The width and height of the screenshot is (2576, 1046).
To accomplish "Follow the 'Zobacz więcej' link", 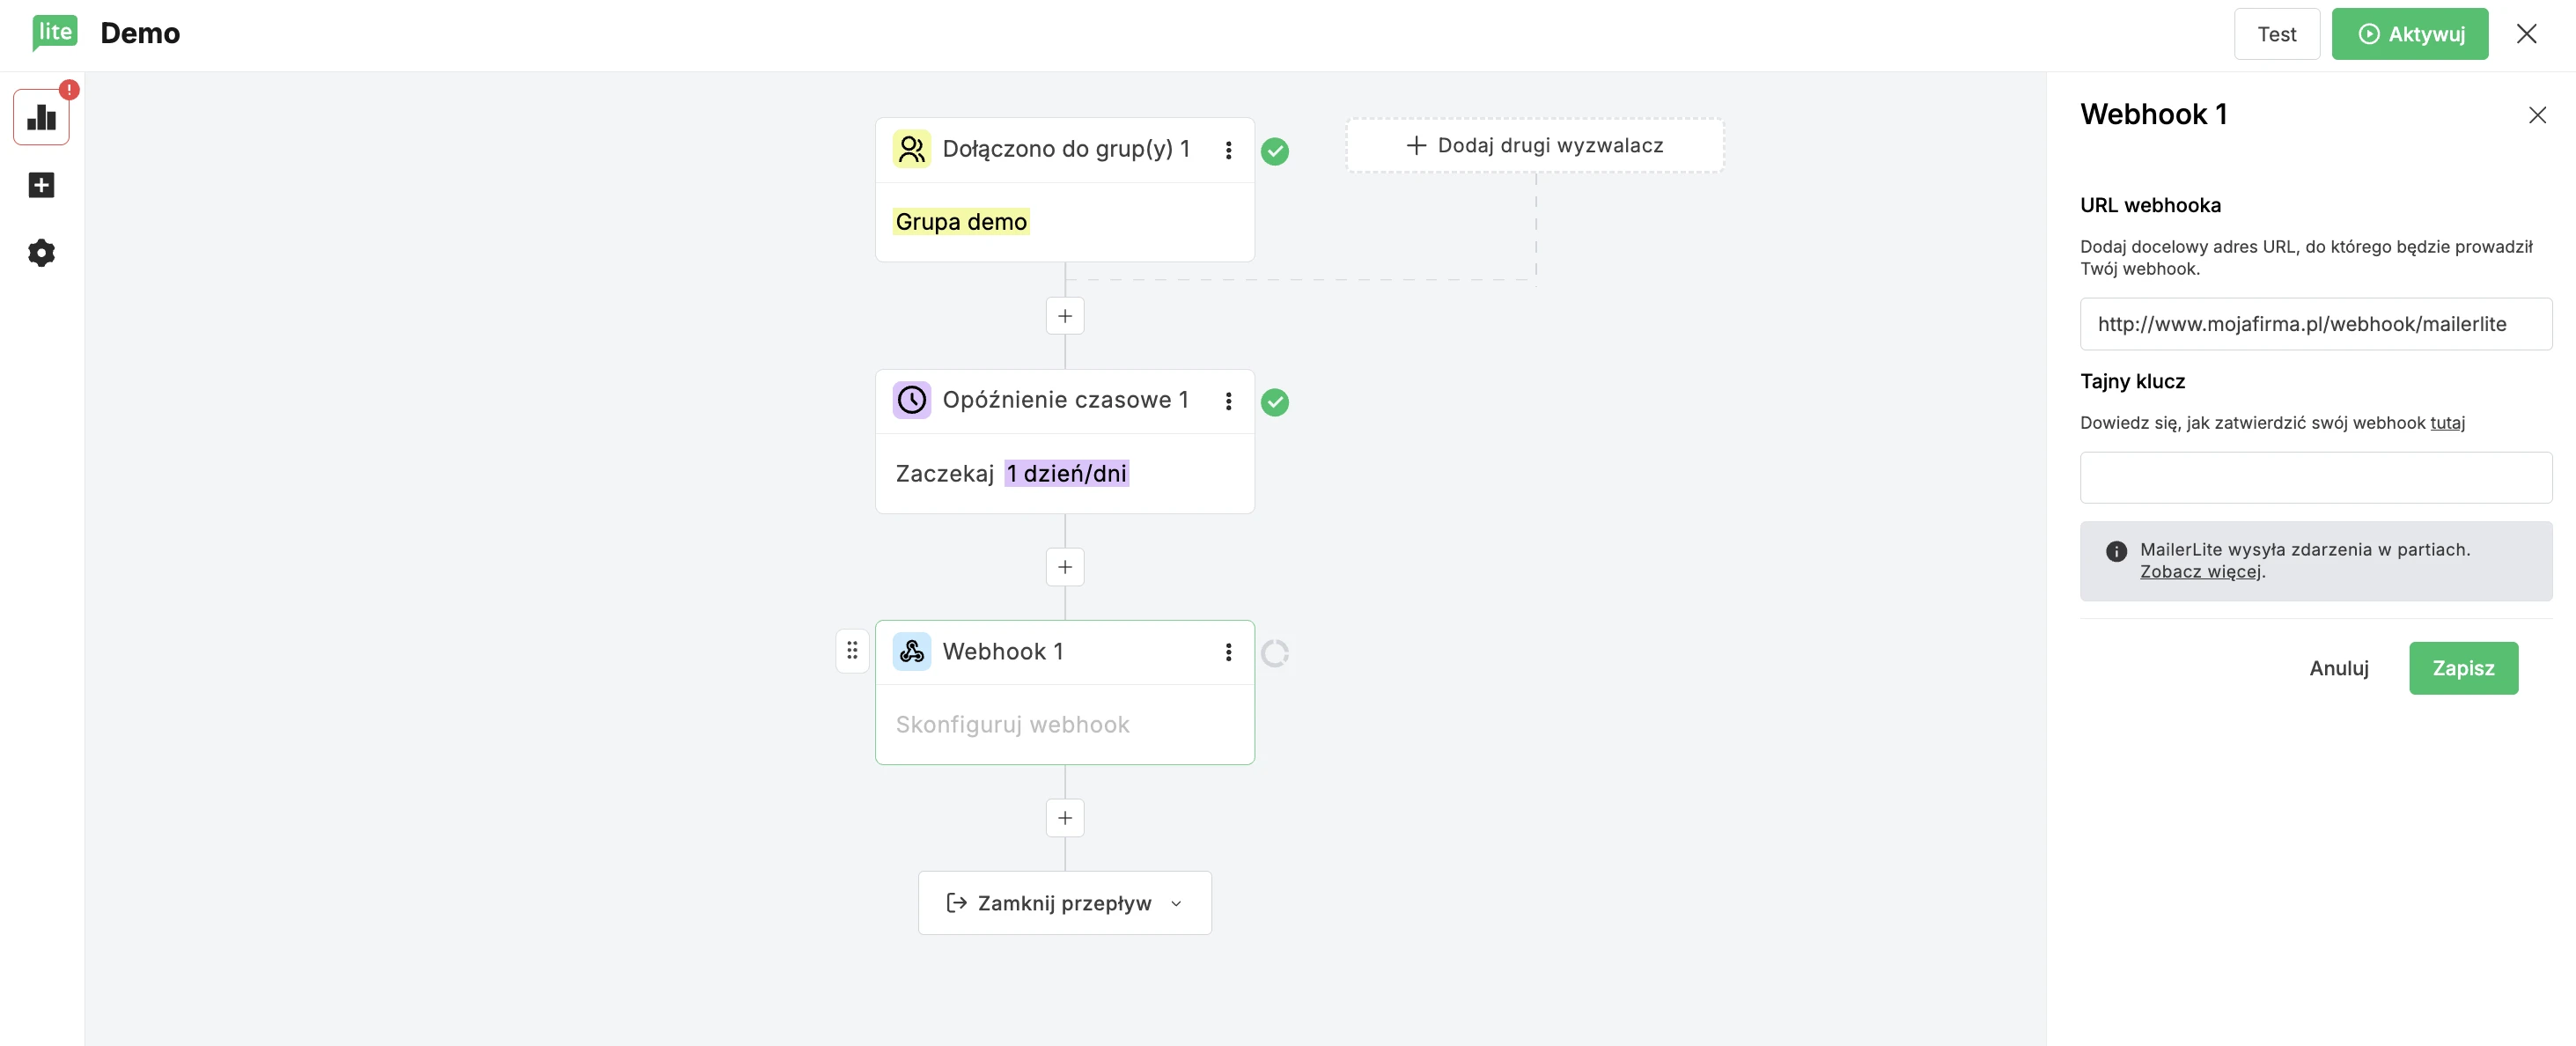I will point(2199,572).
